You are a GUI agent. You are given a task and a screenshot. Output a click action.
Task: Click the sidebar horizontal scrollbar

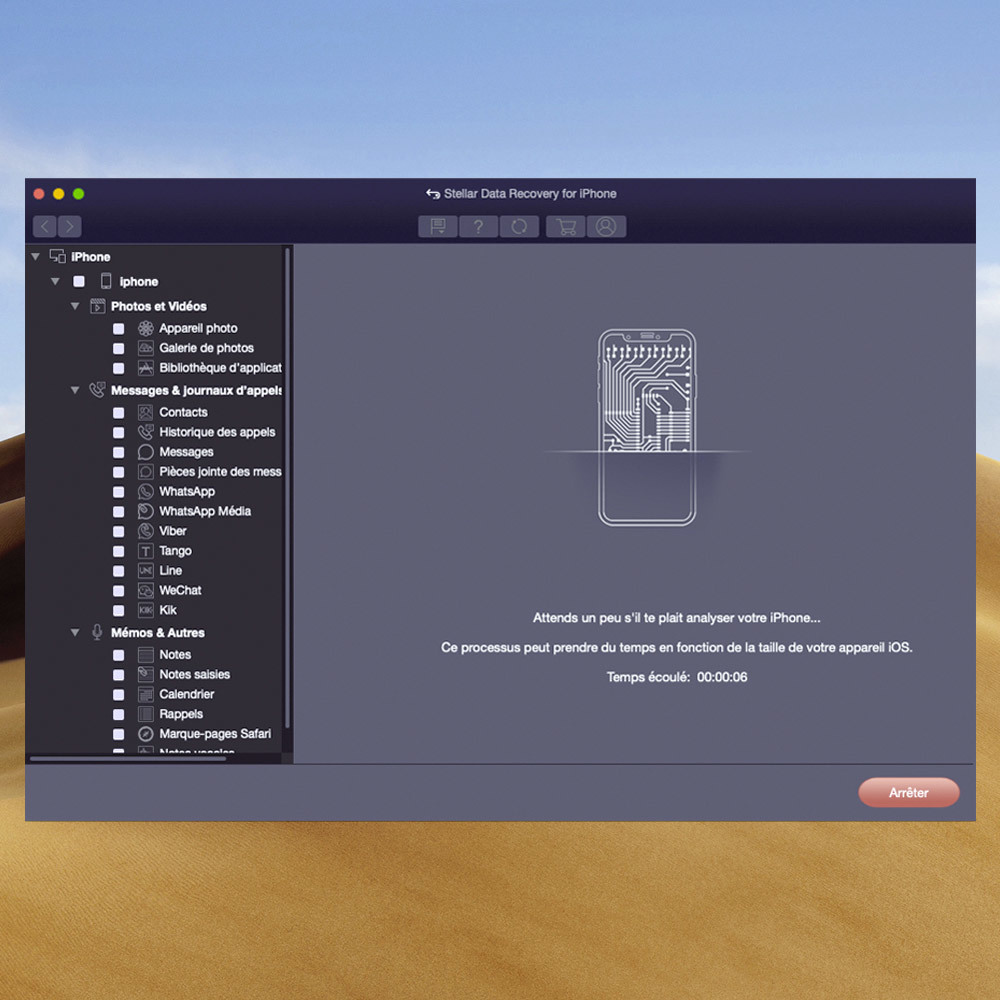128,759
